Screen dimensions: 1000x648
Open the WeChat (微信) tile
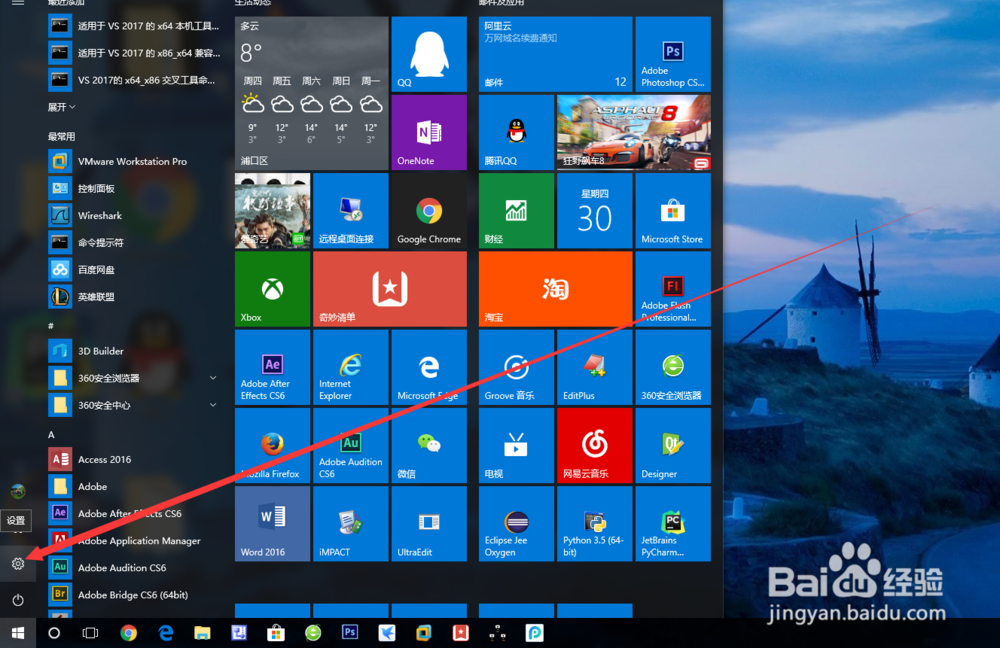[429, 446]
